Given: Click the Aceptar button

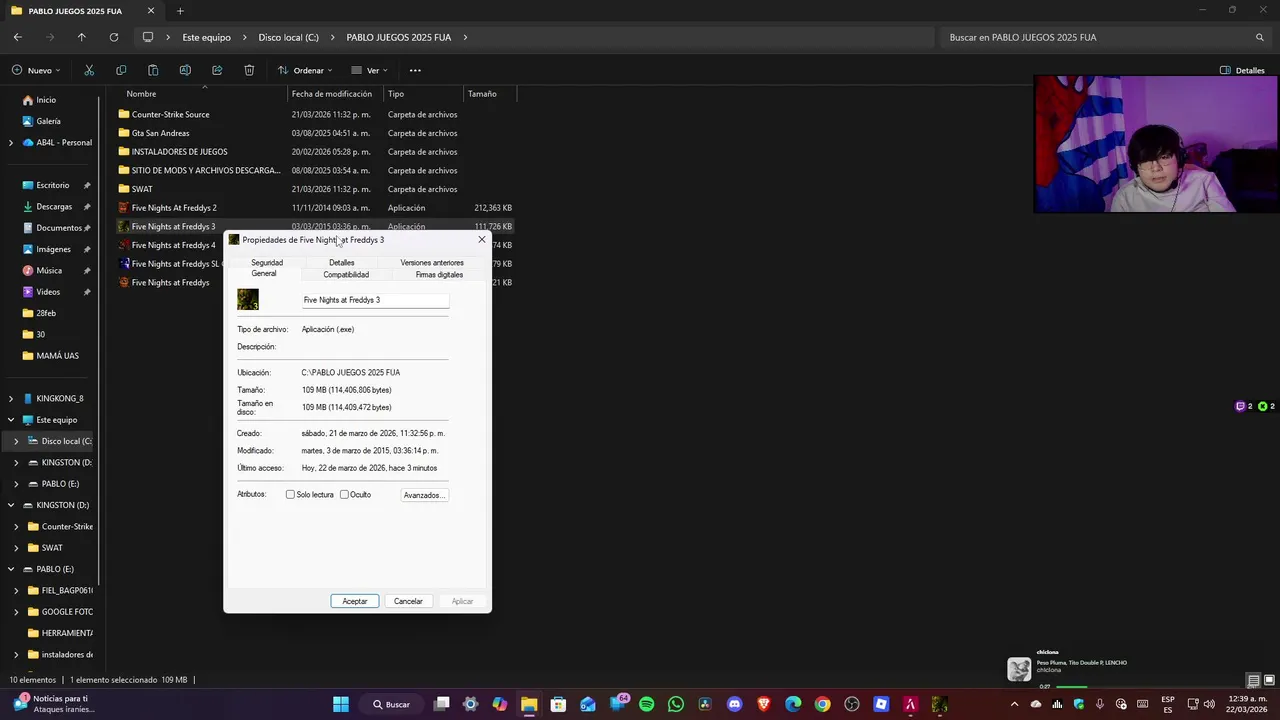Looking at the screenshot, I should [x=355, y=601].
